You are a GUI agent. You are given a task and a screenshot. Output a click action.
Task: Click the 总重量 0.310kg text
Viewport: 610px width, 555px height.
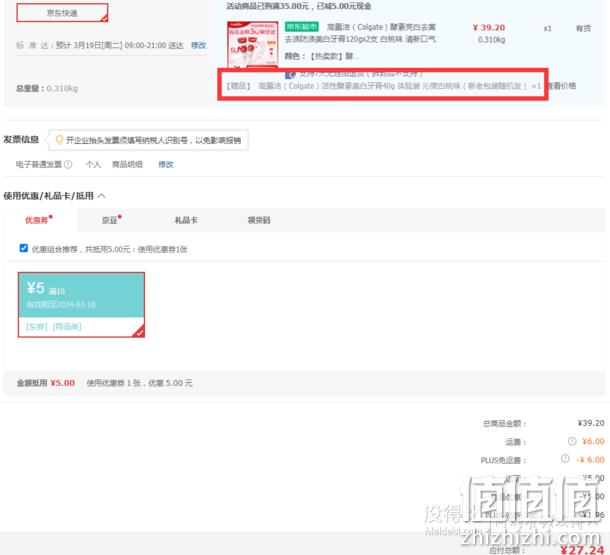tap(47, 88)
